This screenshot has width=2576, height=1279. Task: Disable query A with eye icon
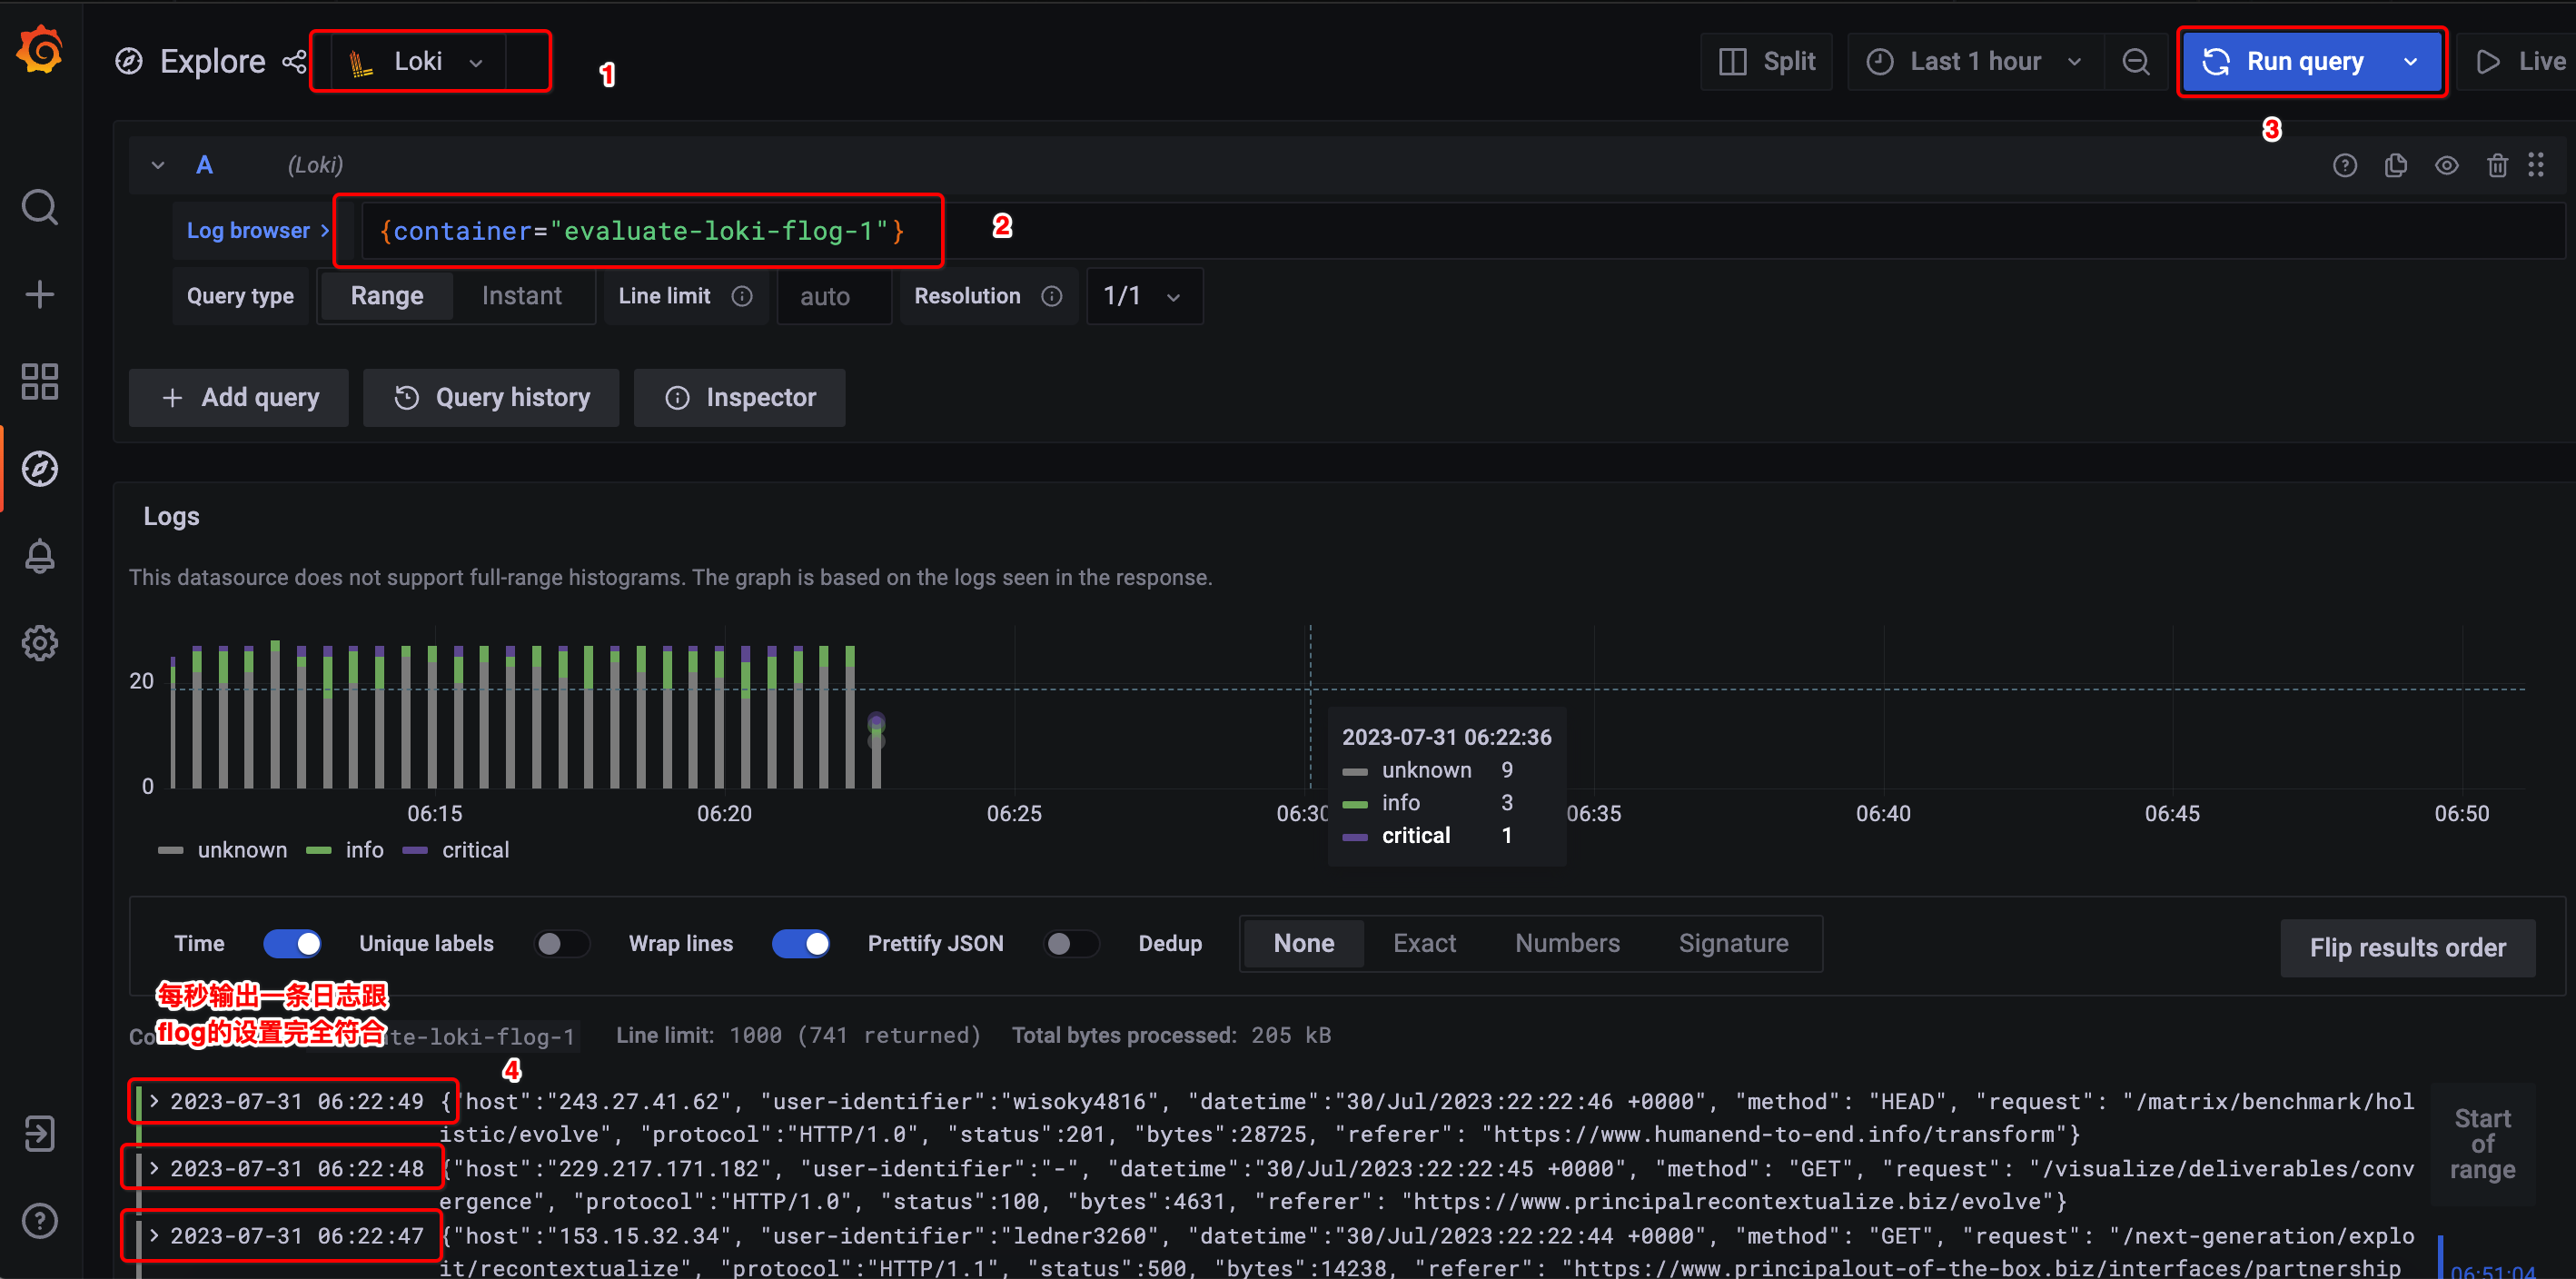tap(2446, 166)
